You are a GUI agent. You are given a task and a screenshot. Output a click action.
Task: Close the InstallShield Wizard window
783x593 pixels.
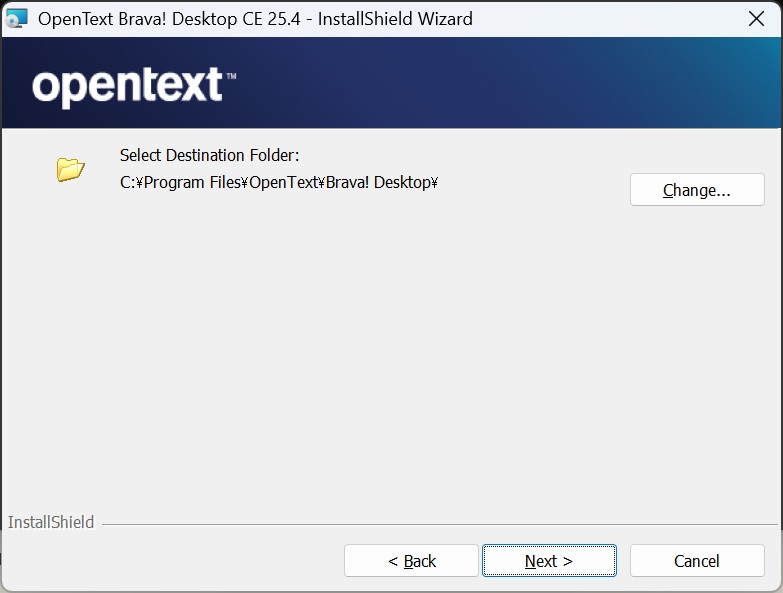tap(757, 19)
